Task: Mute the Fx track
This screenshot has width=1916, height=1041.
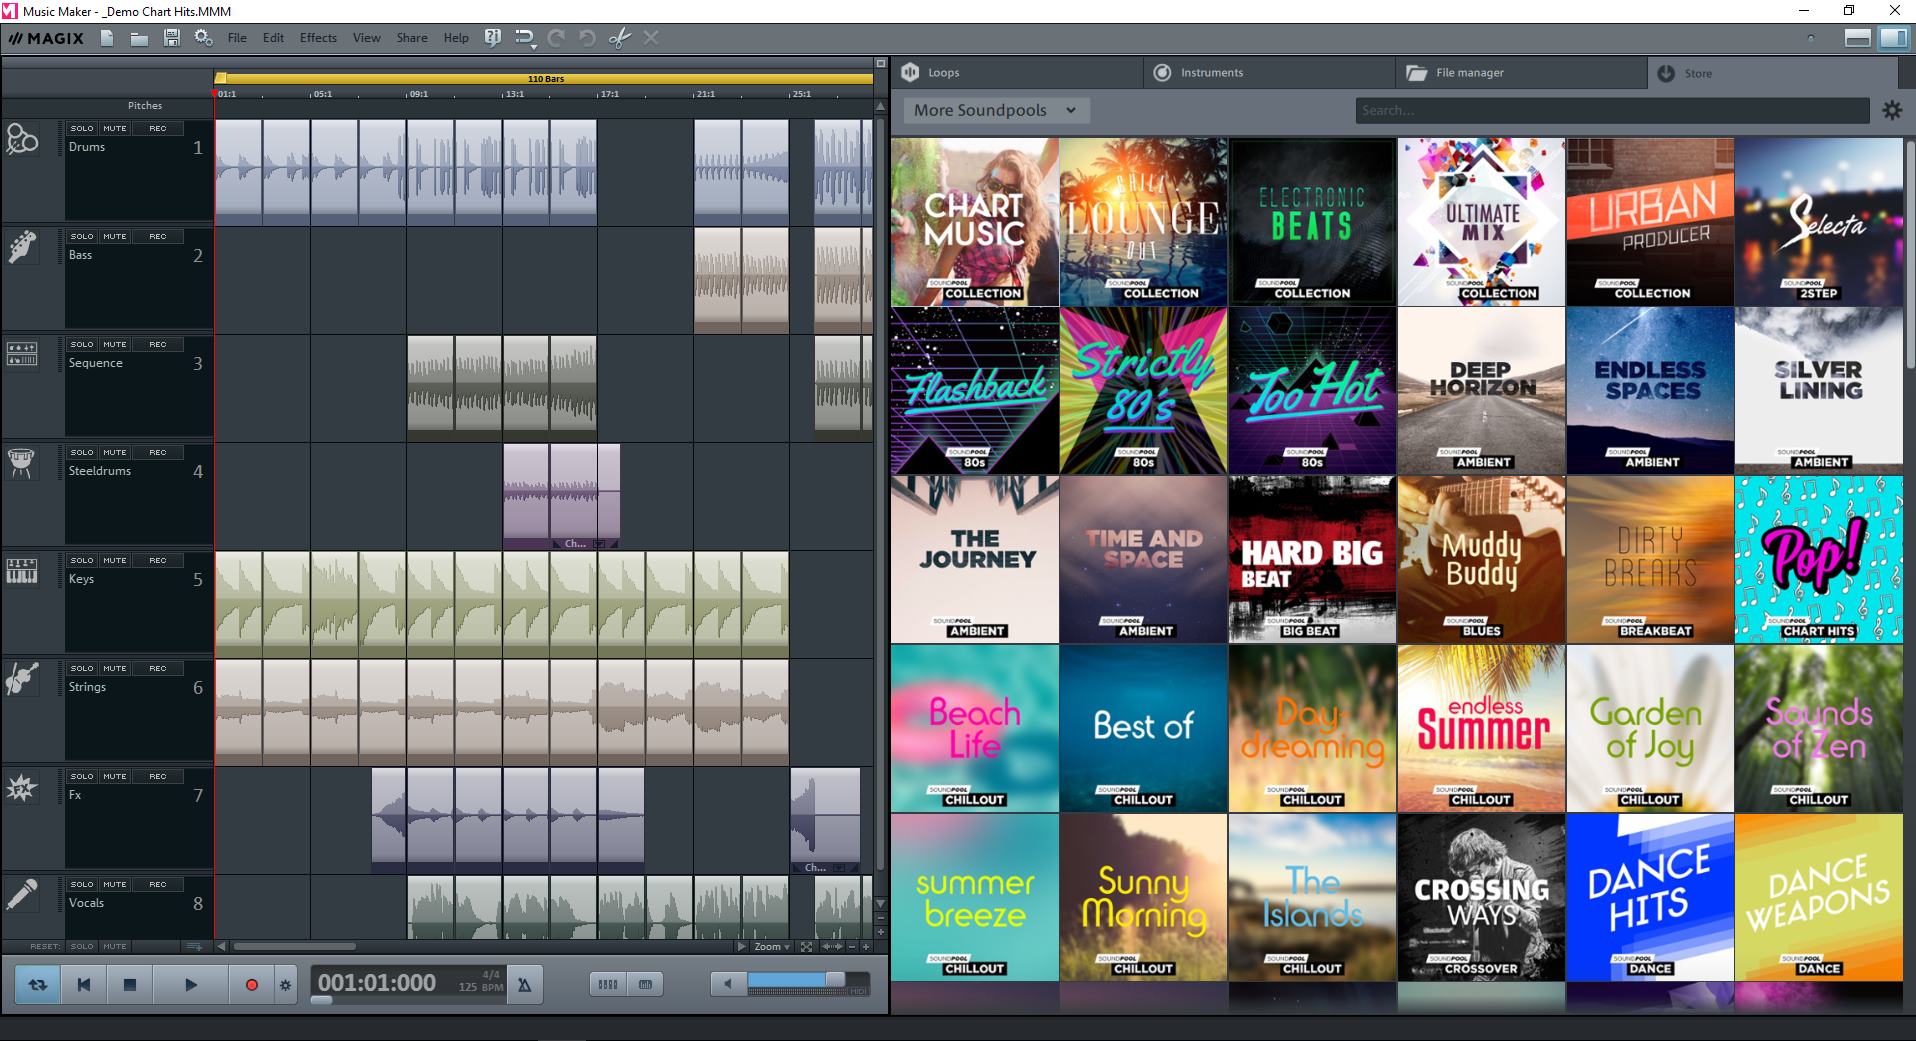Action: point(115,776)
